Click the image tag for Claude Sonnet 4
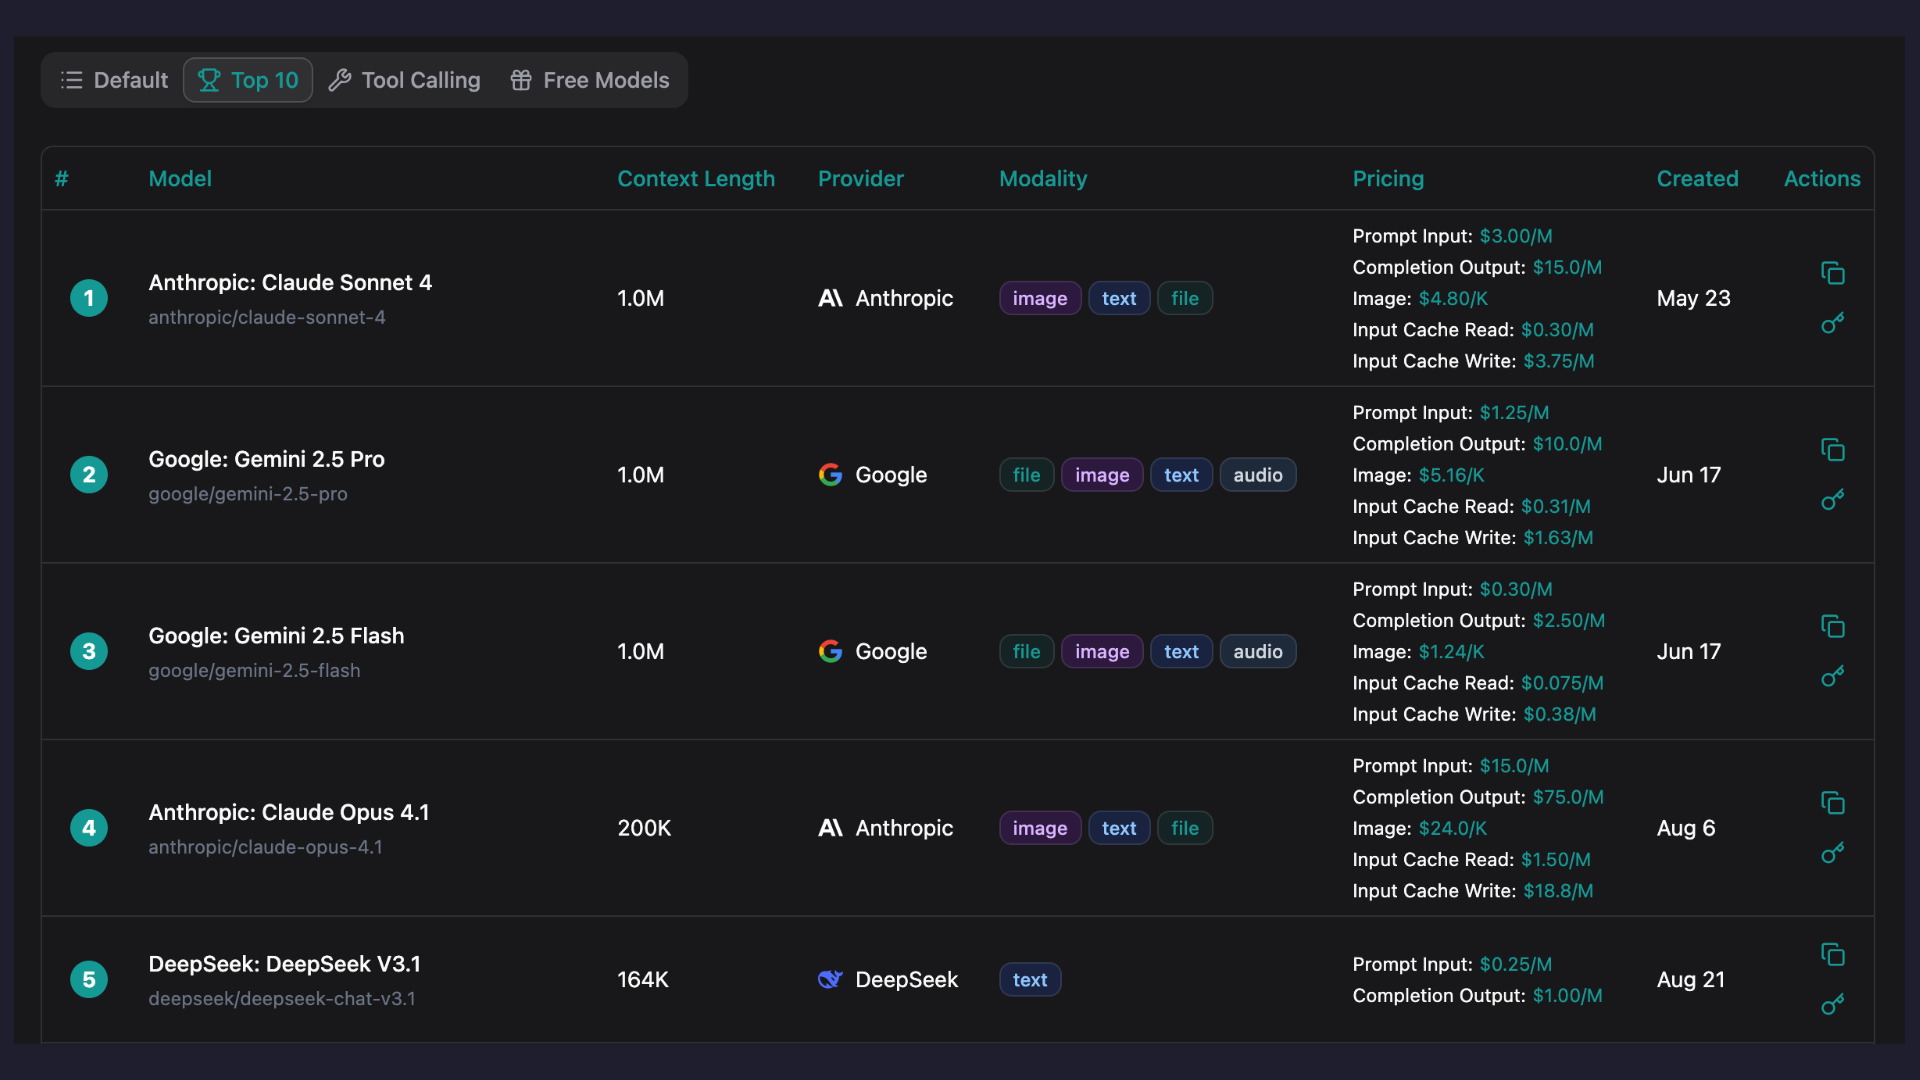The width and height of the screenshot is (1920, 1080). point(1039,299)
